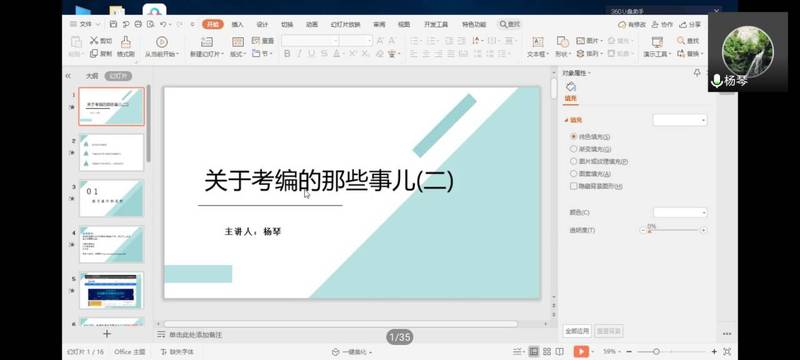Select the gradient fill radio option
Image resolution: width=800 pixels, height=360 pixels.
pyautogui.click(x=573, y=149)
